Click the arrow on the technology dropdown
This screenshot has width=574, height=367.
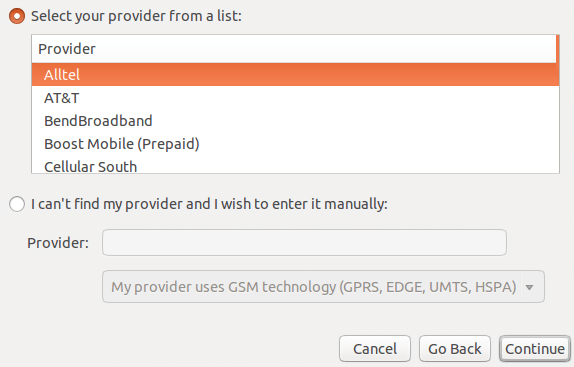pyautogui.click(x=529, y=287)
